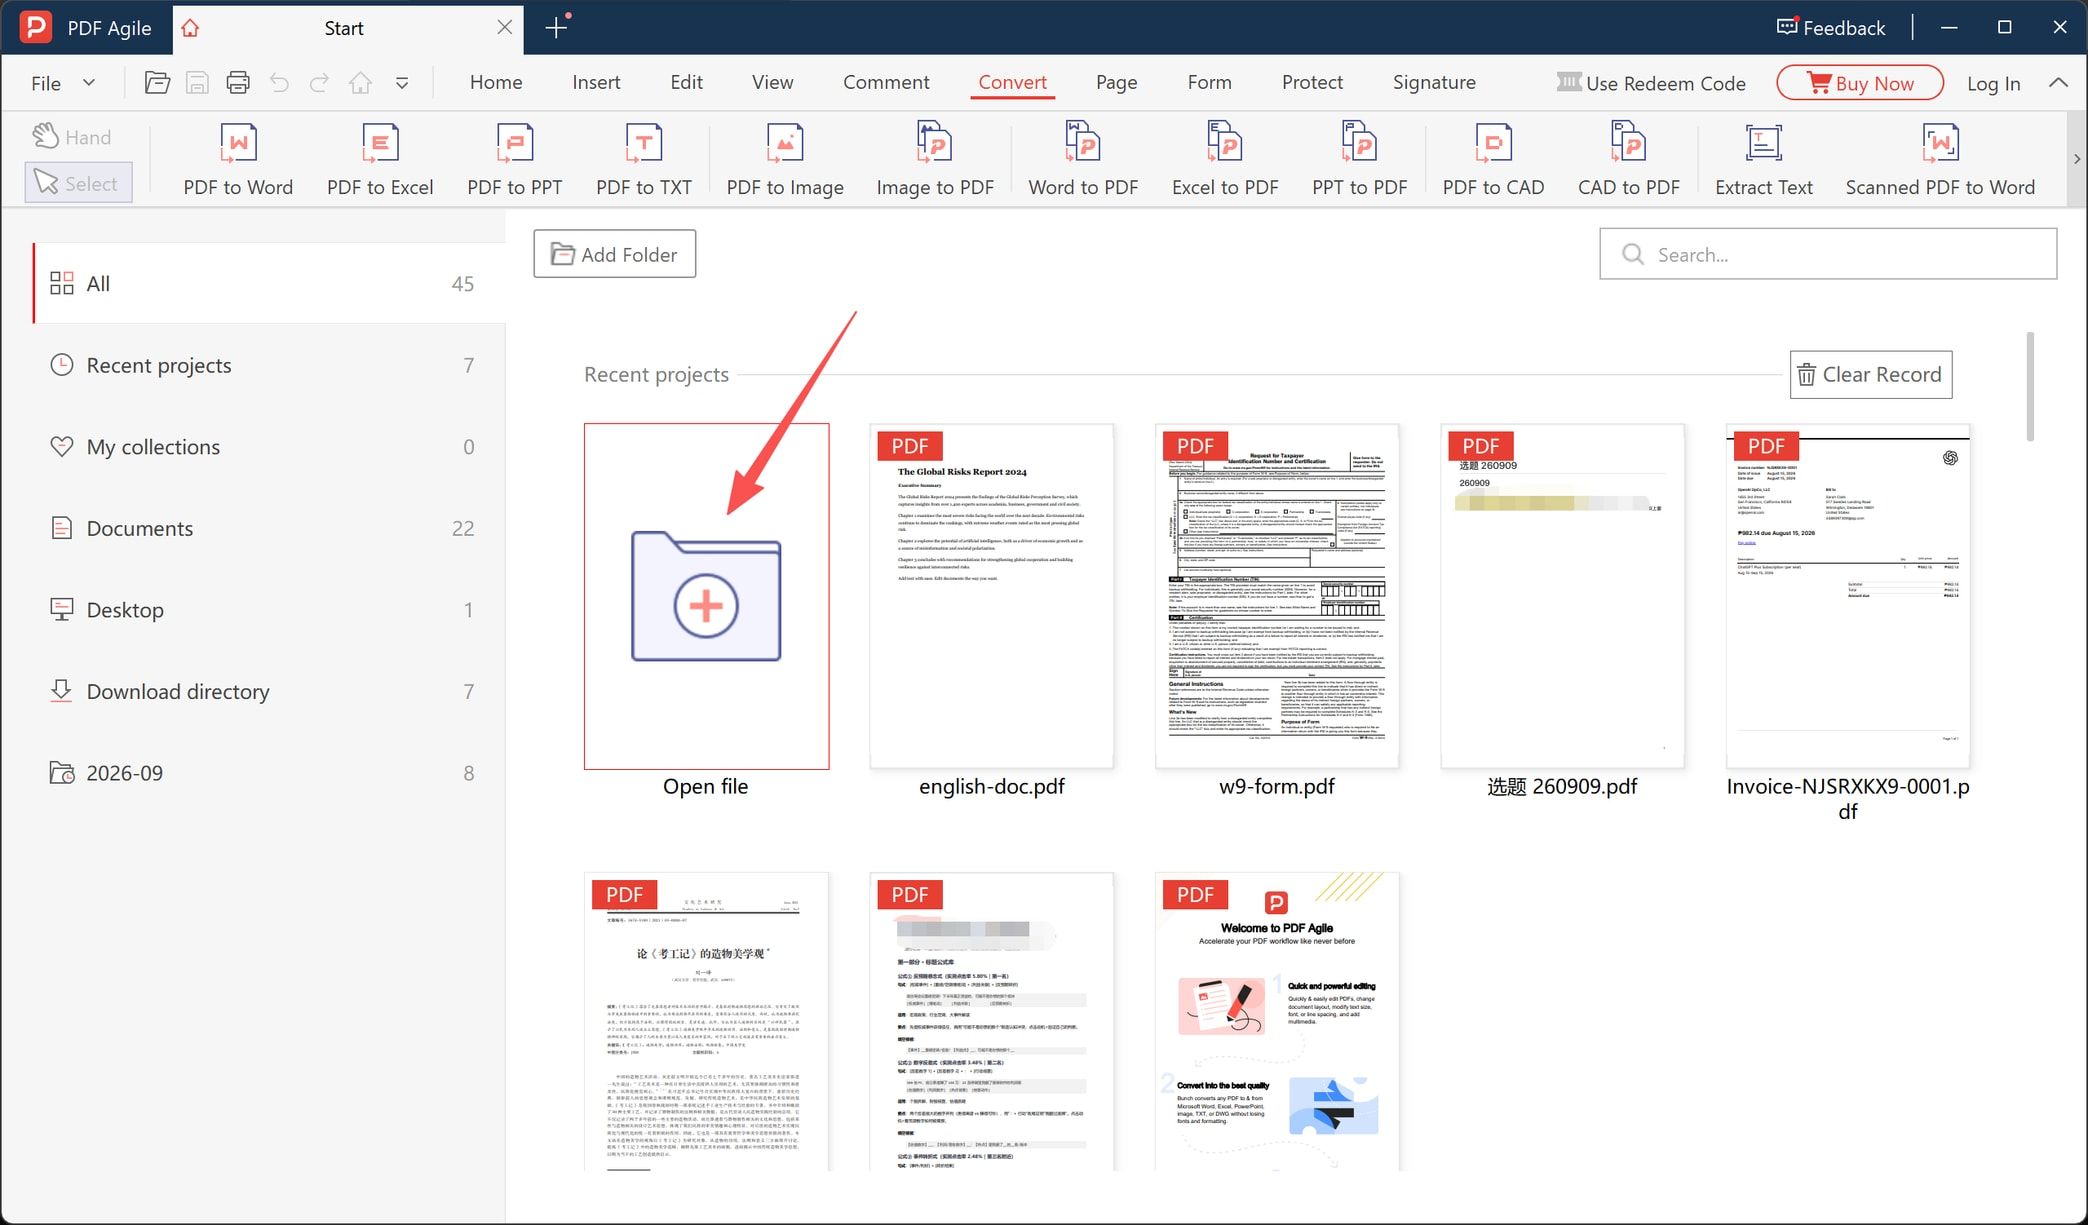The image size is (2088, 1225).
Task: Activate the Select cursor tool
Action: (78, 183)
